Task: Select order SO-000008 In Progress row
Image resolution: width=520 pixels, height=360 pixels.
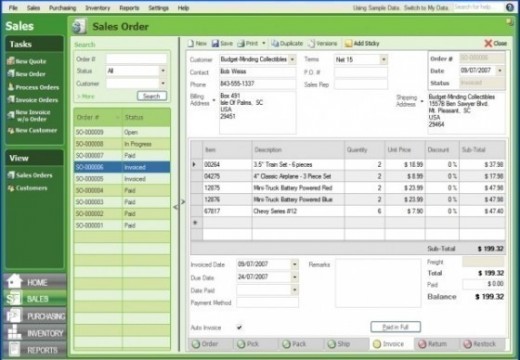Action: (x=122, y=144)
